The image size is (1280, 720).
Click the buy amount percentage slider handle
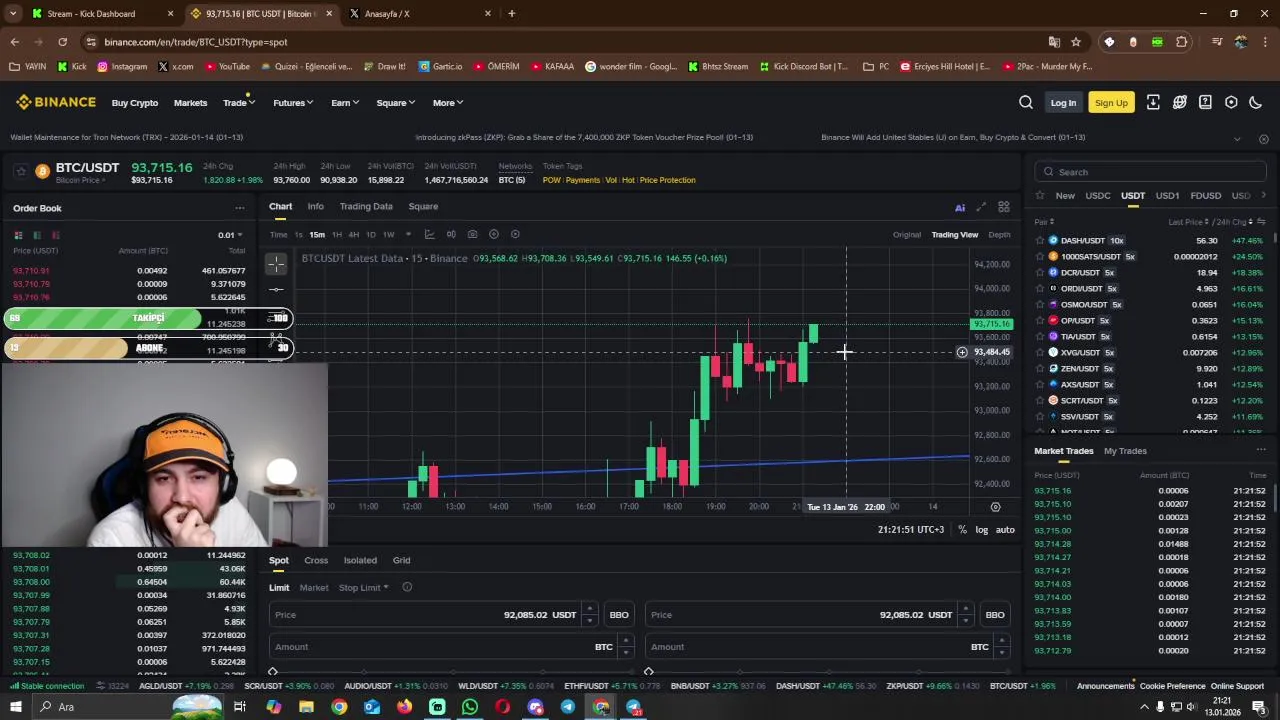(273, 672)
